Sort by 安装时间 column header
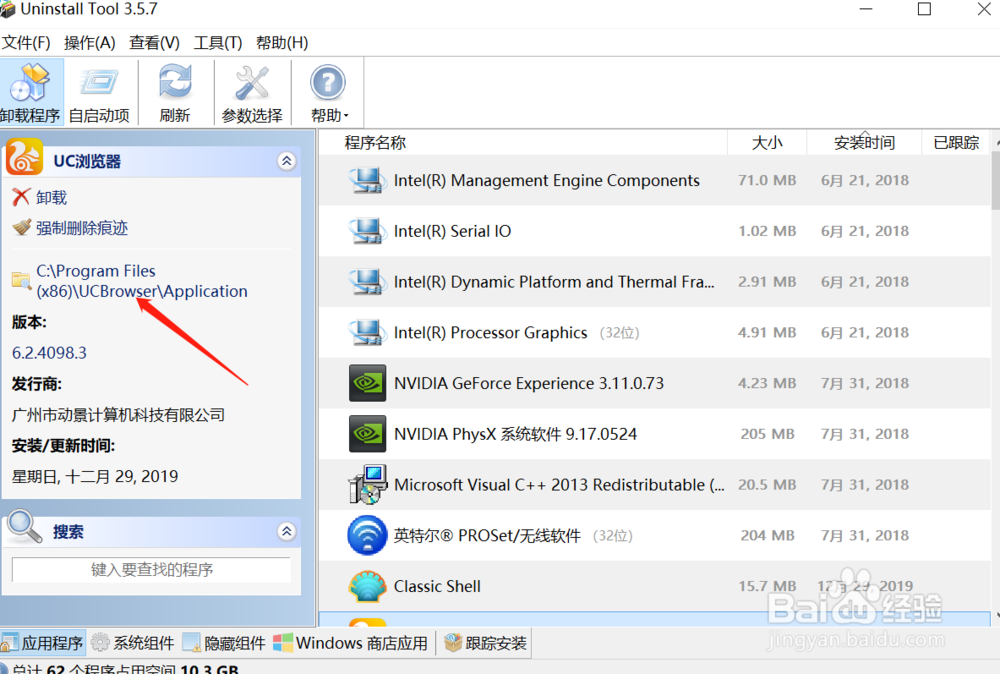1000x674 pixels. click(x=864, y=142)
